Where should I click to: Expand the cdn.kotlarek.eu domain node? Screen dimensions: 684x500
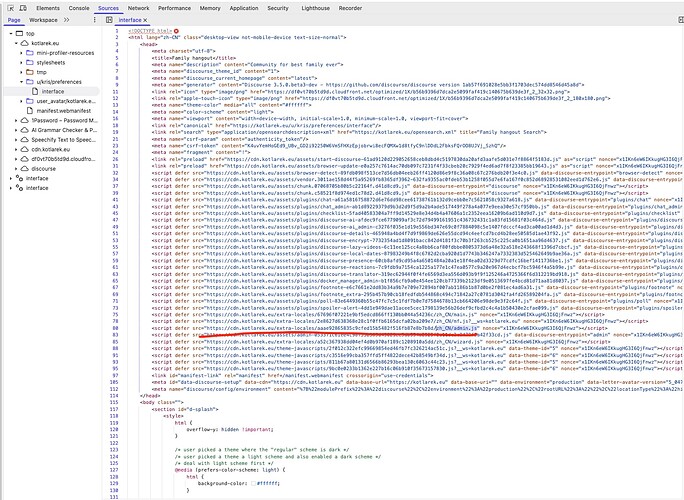(x=16, y=149)
